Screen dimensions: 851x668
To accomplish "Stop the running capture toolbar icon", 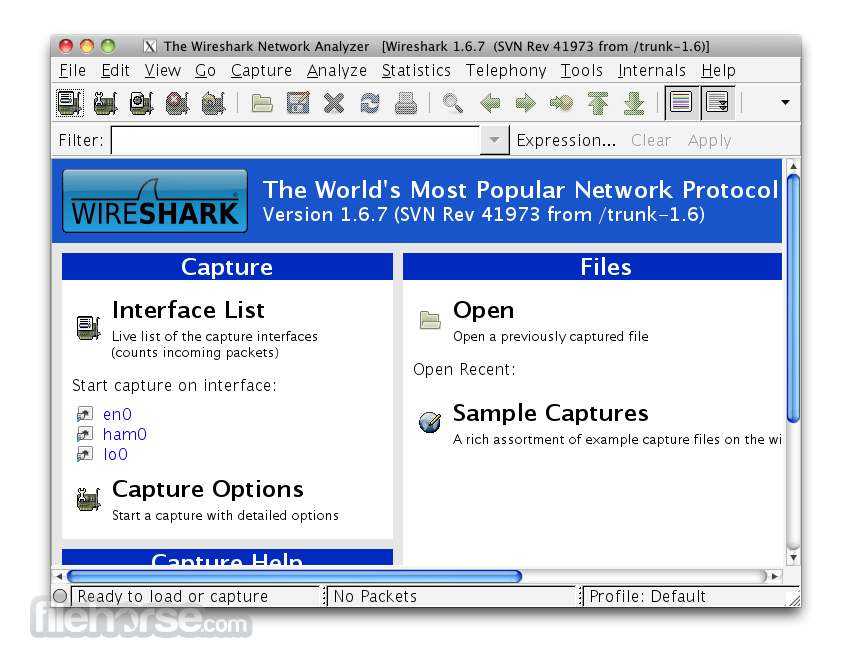I will (x=177, y=103).
